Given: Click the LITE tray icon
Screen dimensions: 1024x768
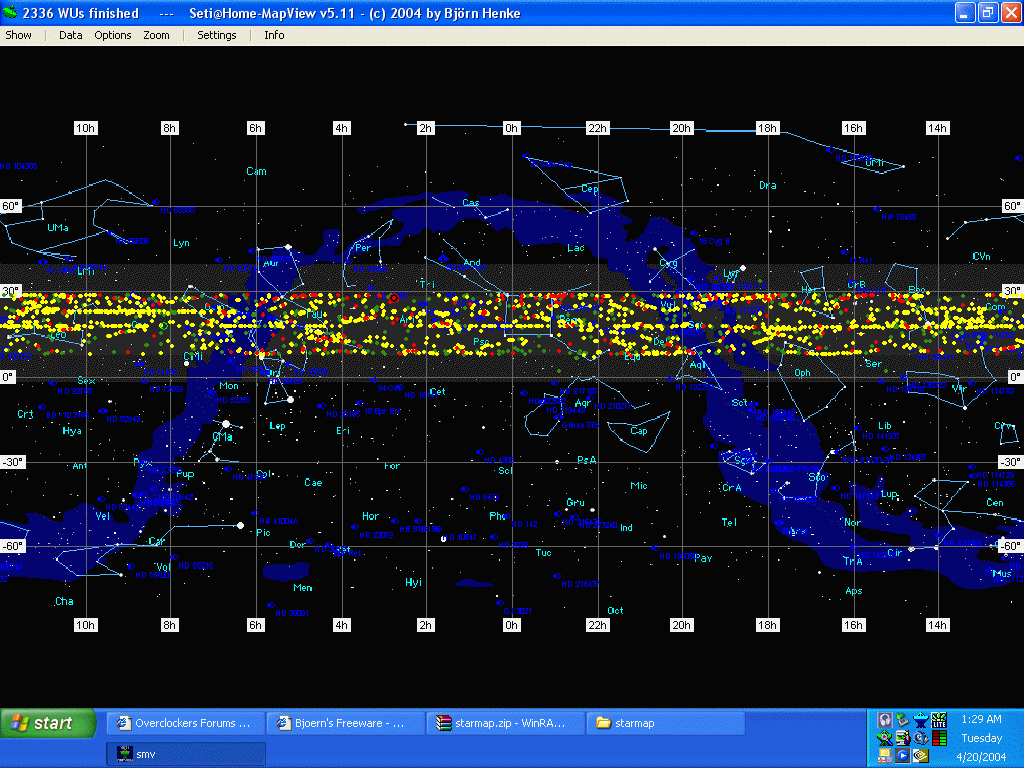Looking at the screenshot, I should click(939, 720).
